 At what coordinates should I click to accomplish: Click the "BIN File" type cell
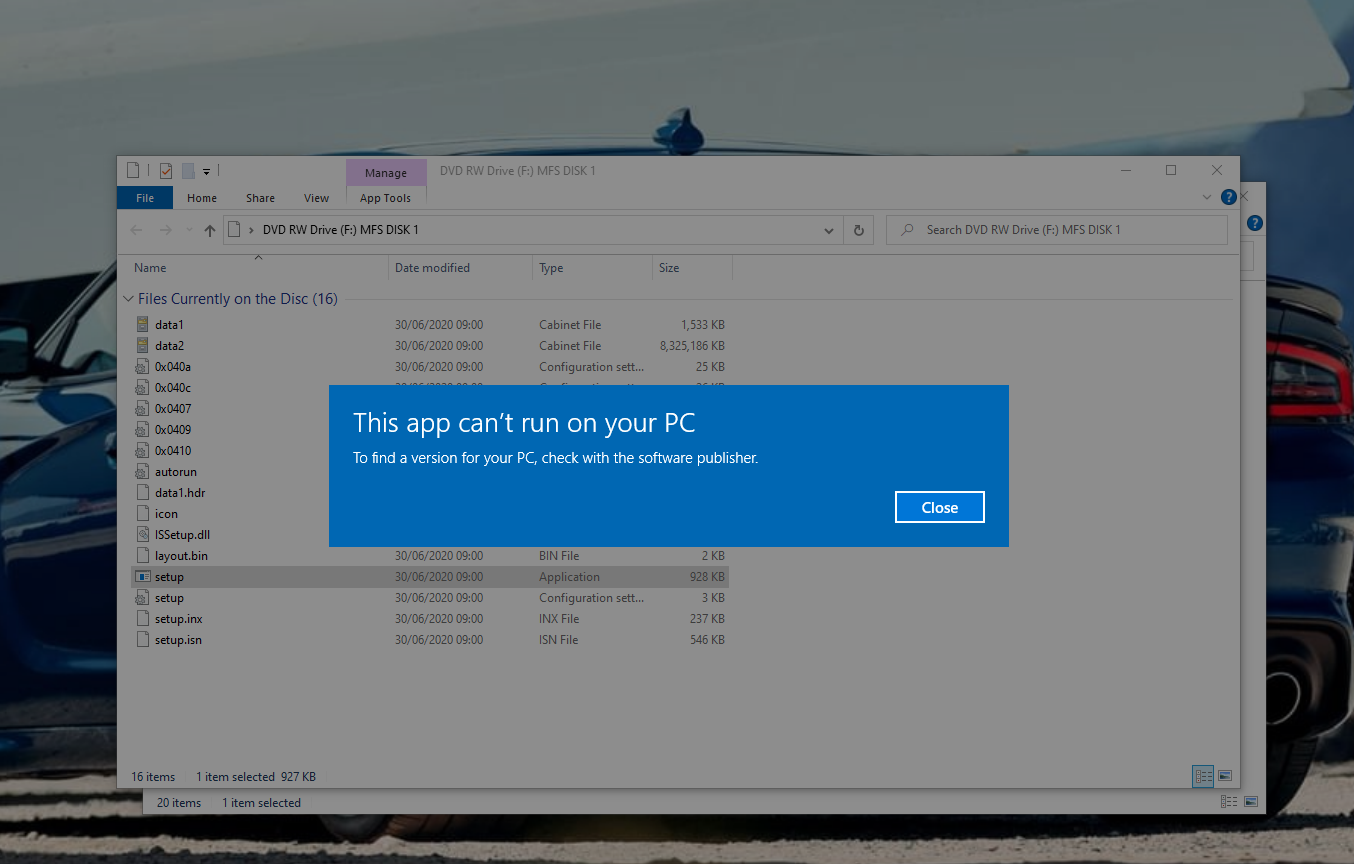pos(559,556)
